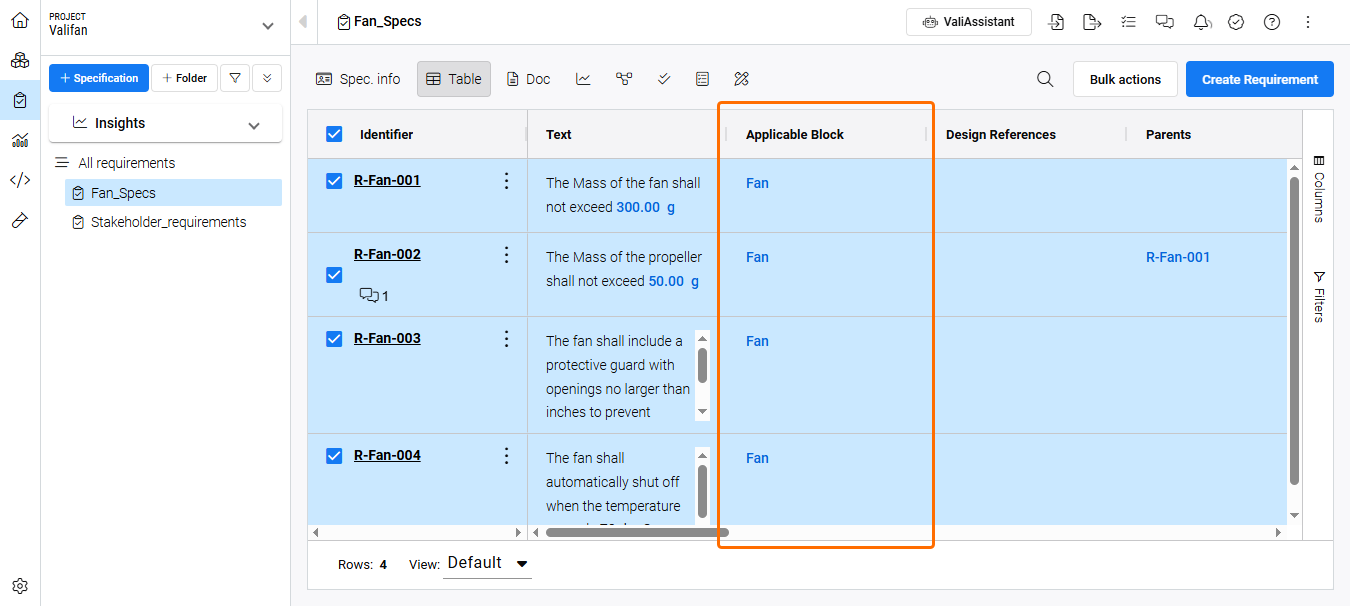
Task: Open the View Default dropdown
Action: 488,563
